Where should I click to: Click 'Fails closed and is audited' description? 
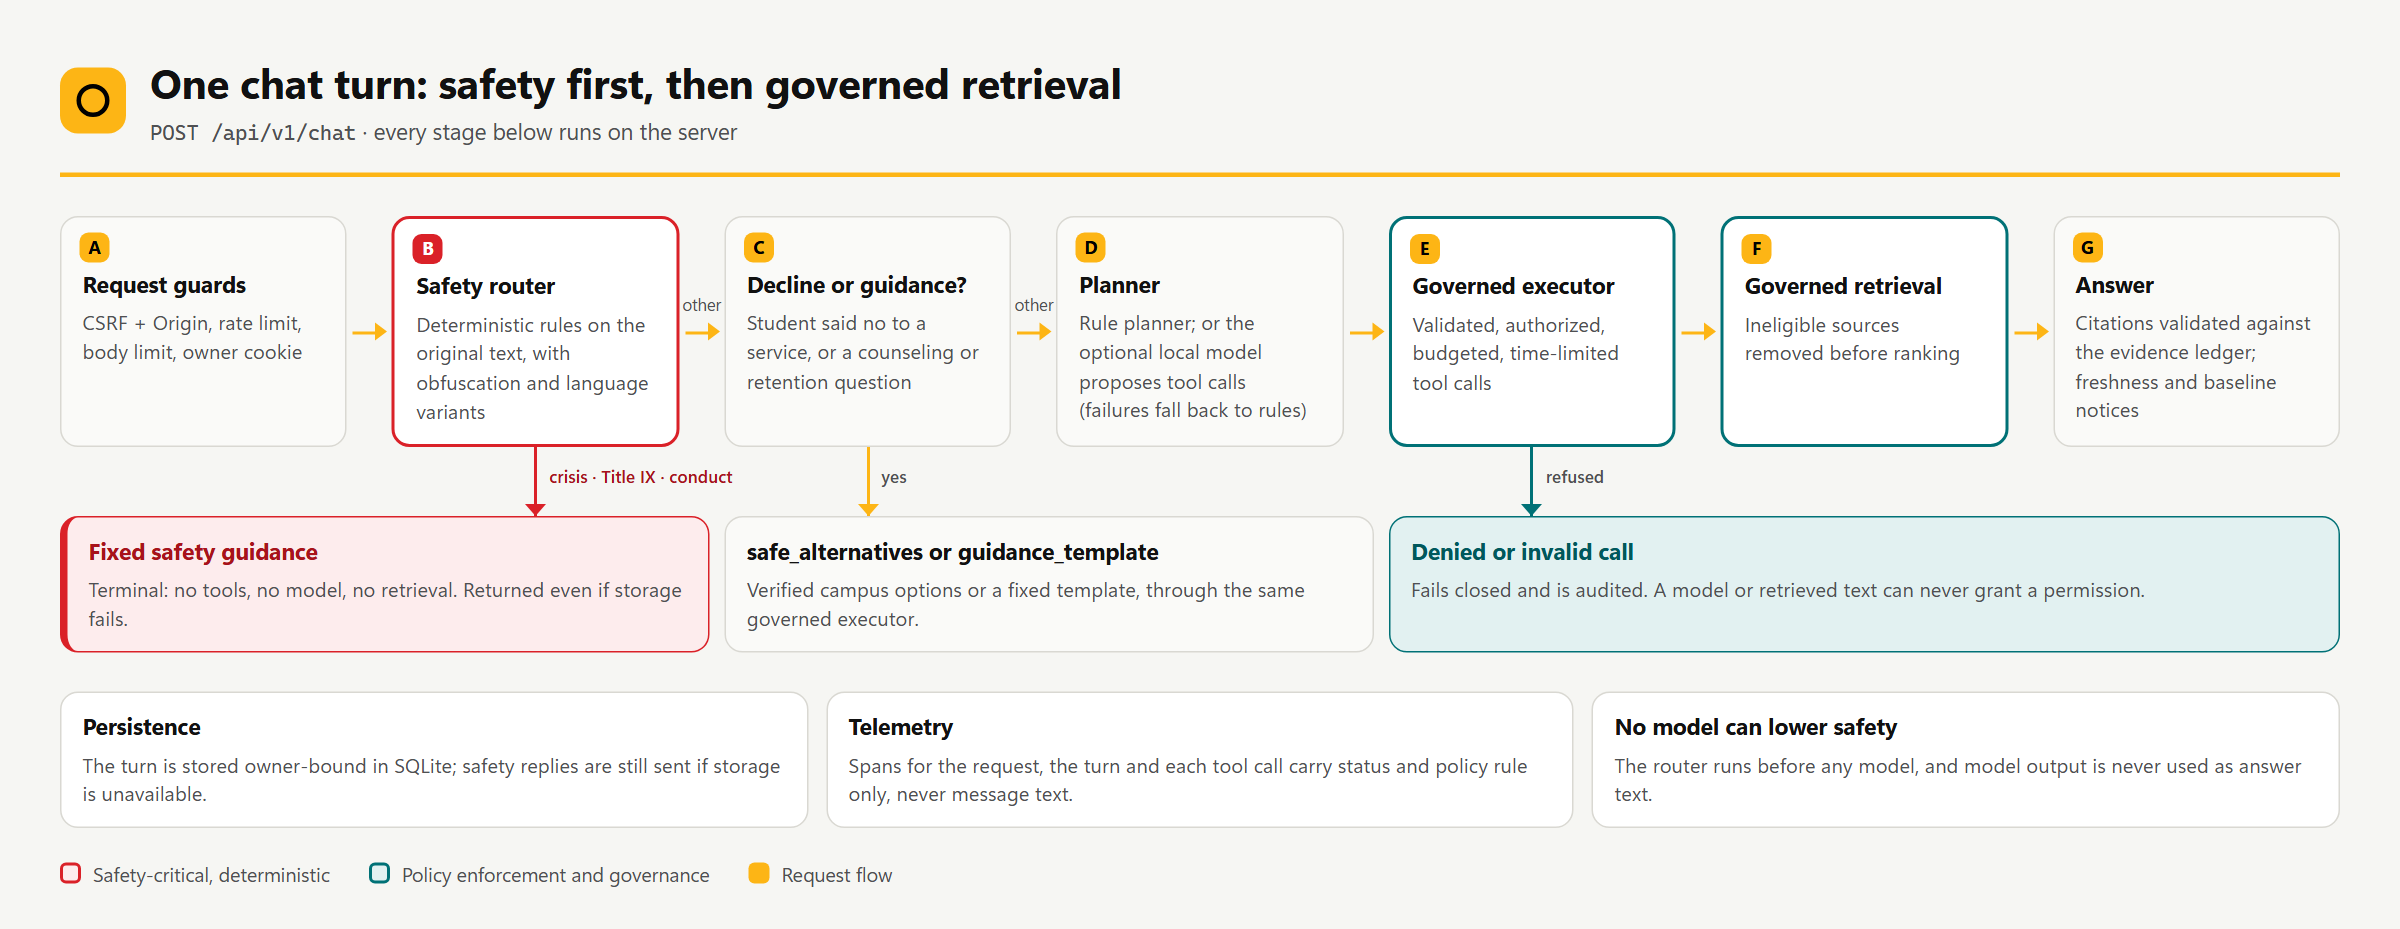(x=1778, y=590)
